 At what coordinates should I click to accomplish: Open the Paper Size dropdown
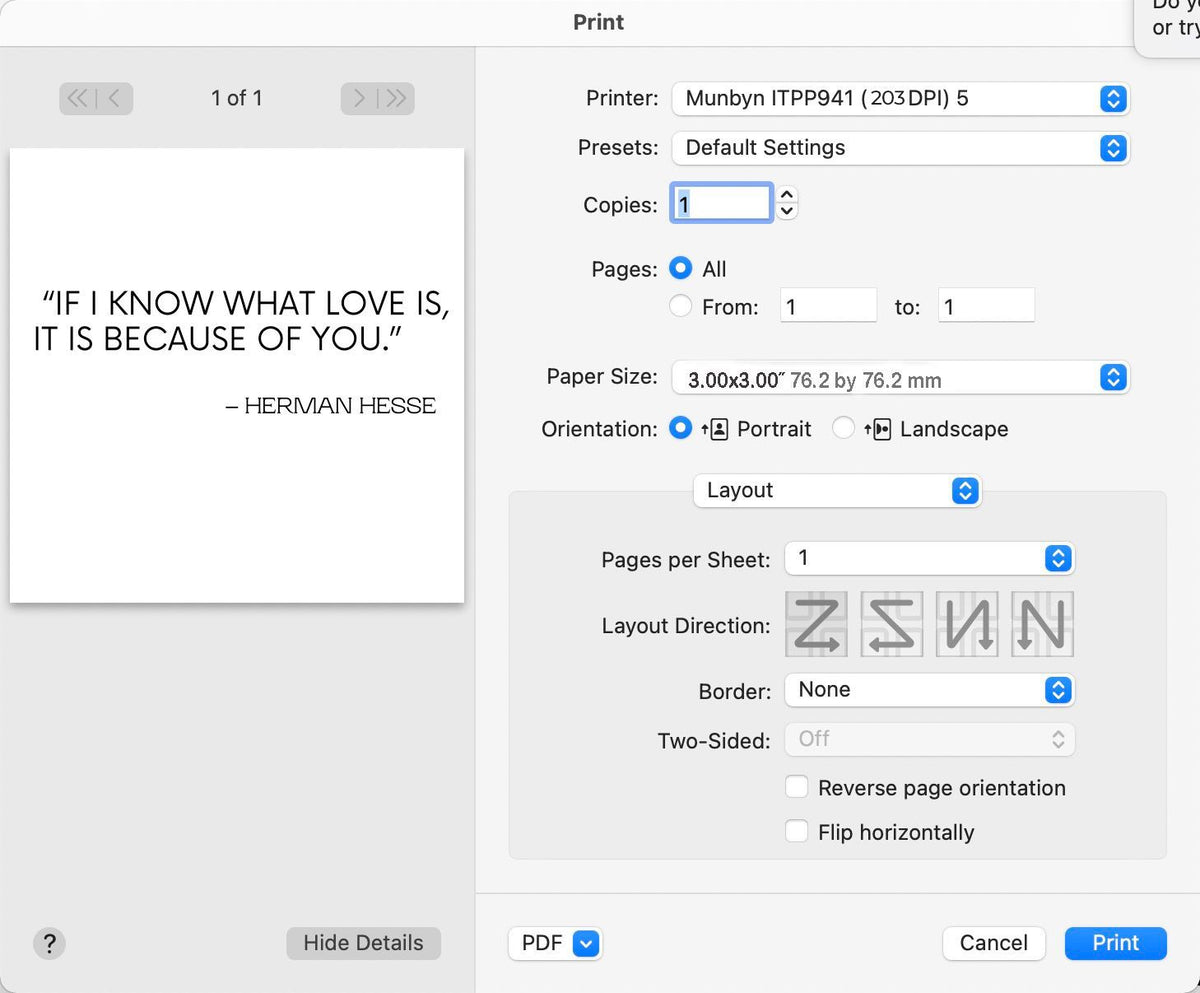click(x=900, y=378)
